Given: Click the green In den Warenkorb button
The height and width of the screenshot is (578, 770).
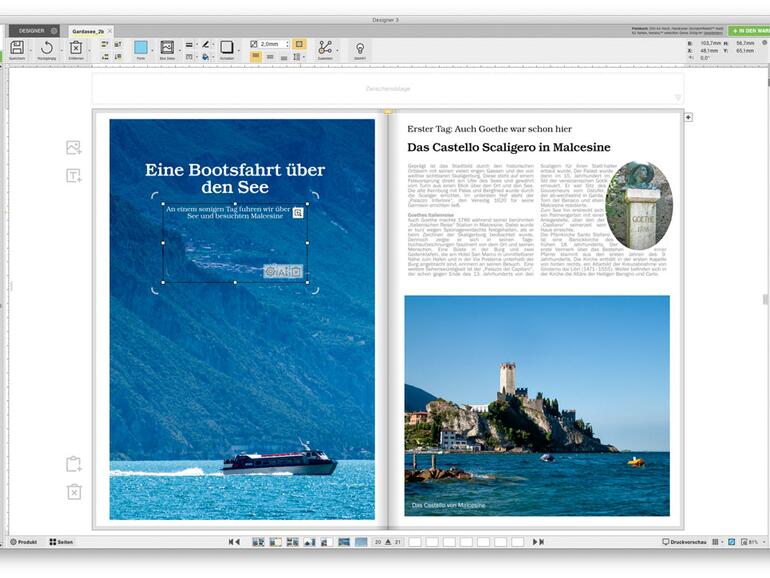Looking at the screenshot, I should 748,31.
